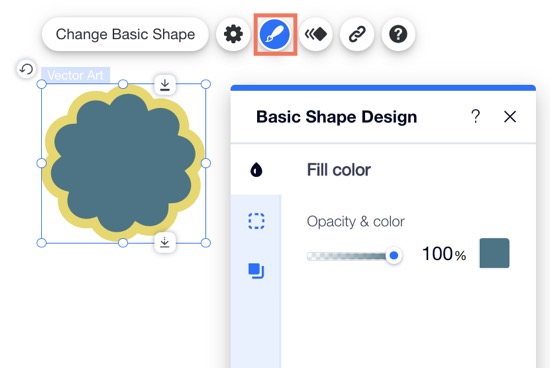Viewport: 550px width, 368px height.
Task: Click the top-left resize handle of shape
Action: click(x=41, y=84)
